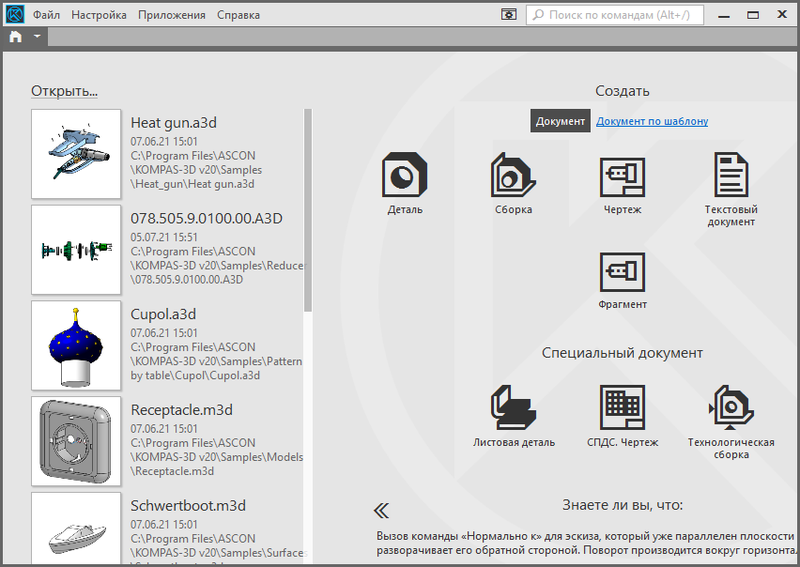The image size is (800, 567).
Task: Click the Receptacle.m3d file name
Action: [x=182, y=410]
